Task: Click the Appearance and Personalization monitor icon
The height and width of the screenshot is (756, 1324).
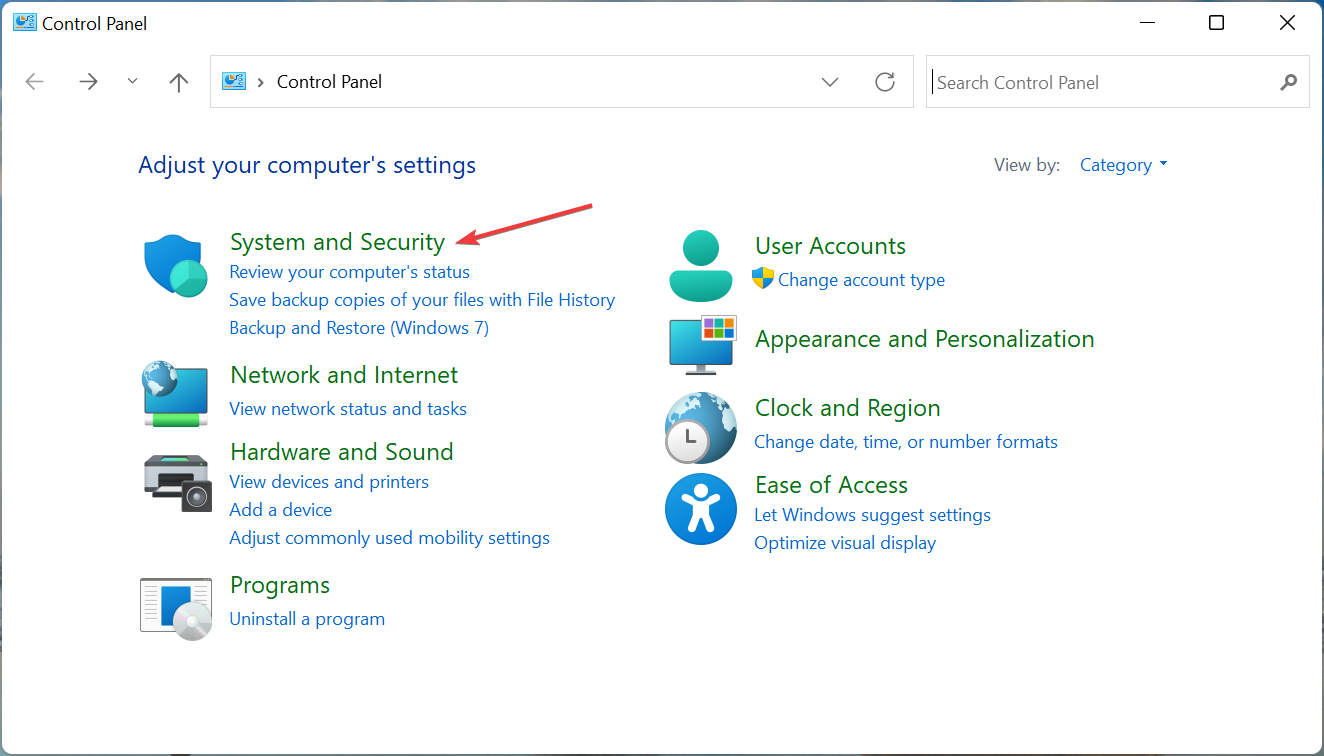Action: [701, 343]
